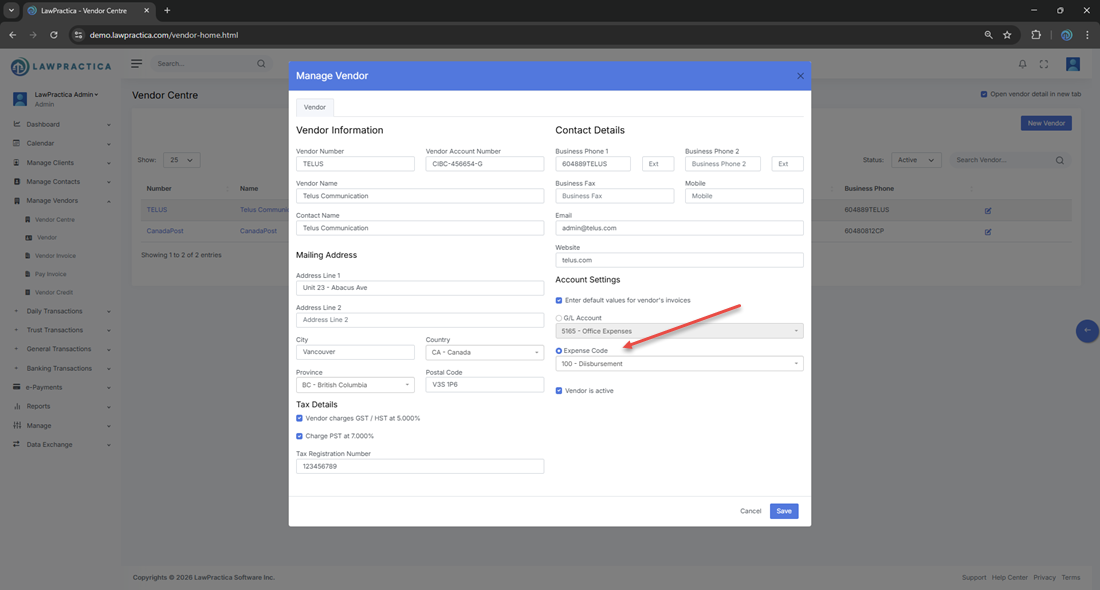1100x590 pixels.
Task: Click the edit icon in TELUS row
Action: [988, 211]
